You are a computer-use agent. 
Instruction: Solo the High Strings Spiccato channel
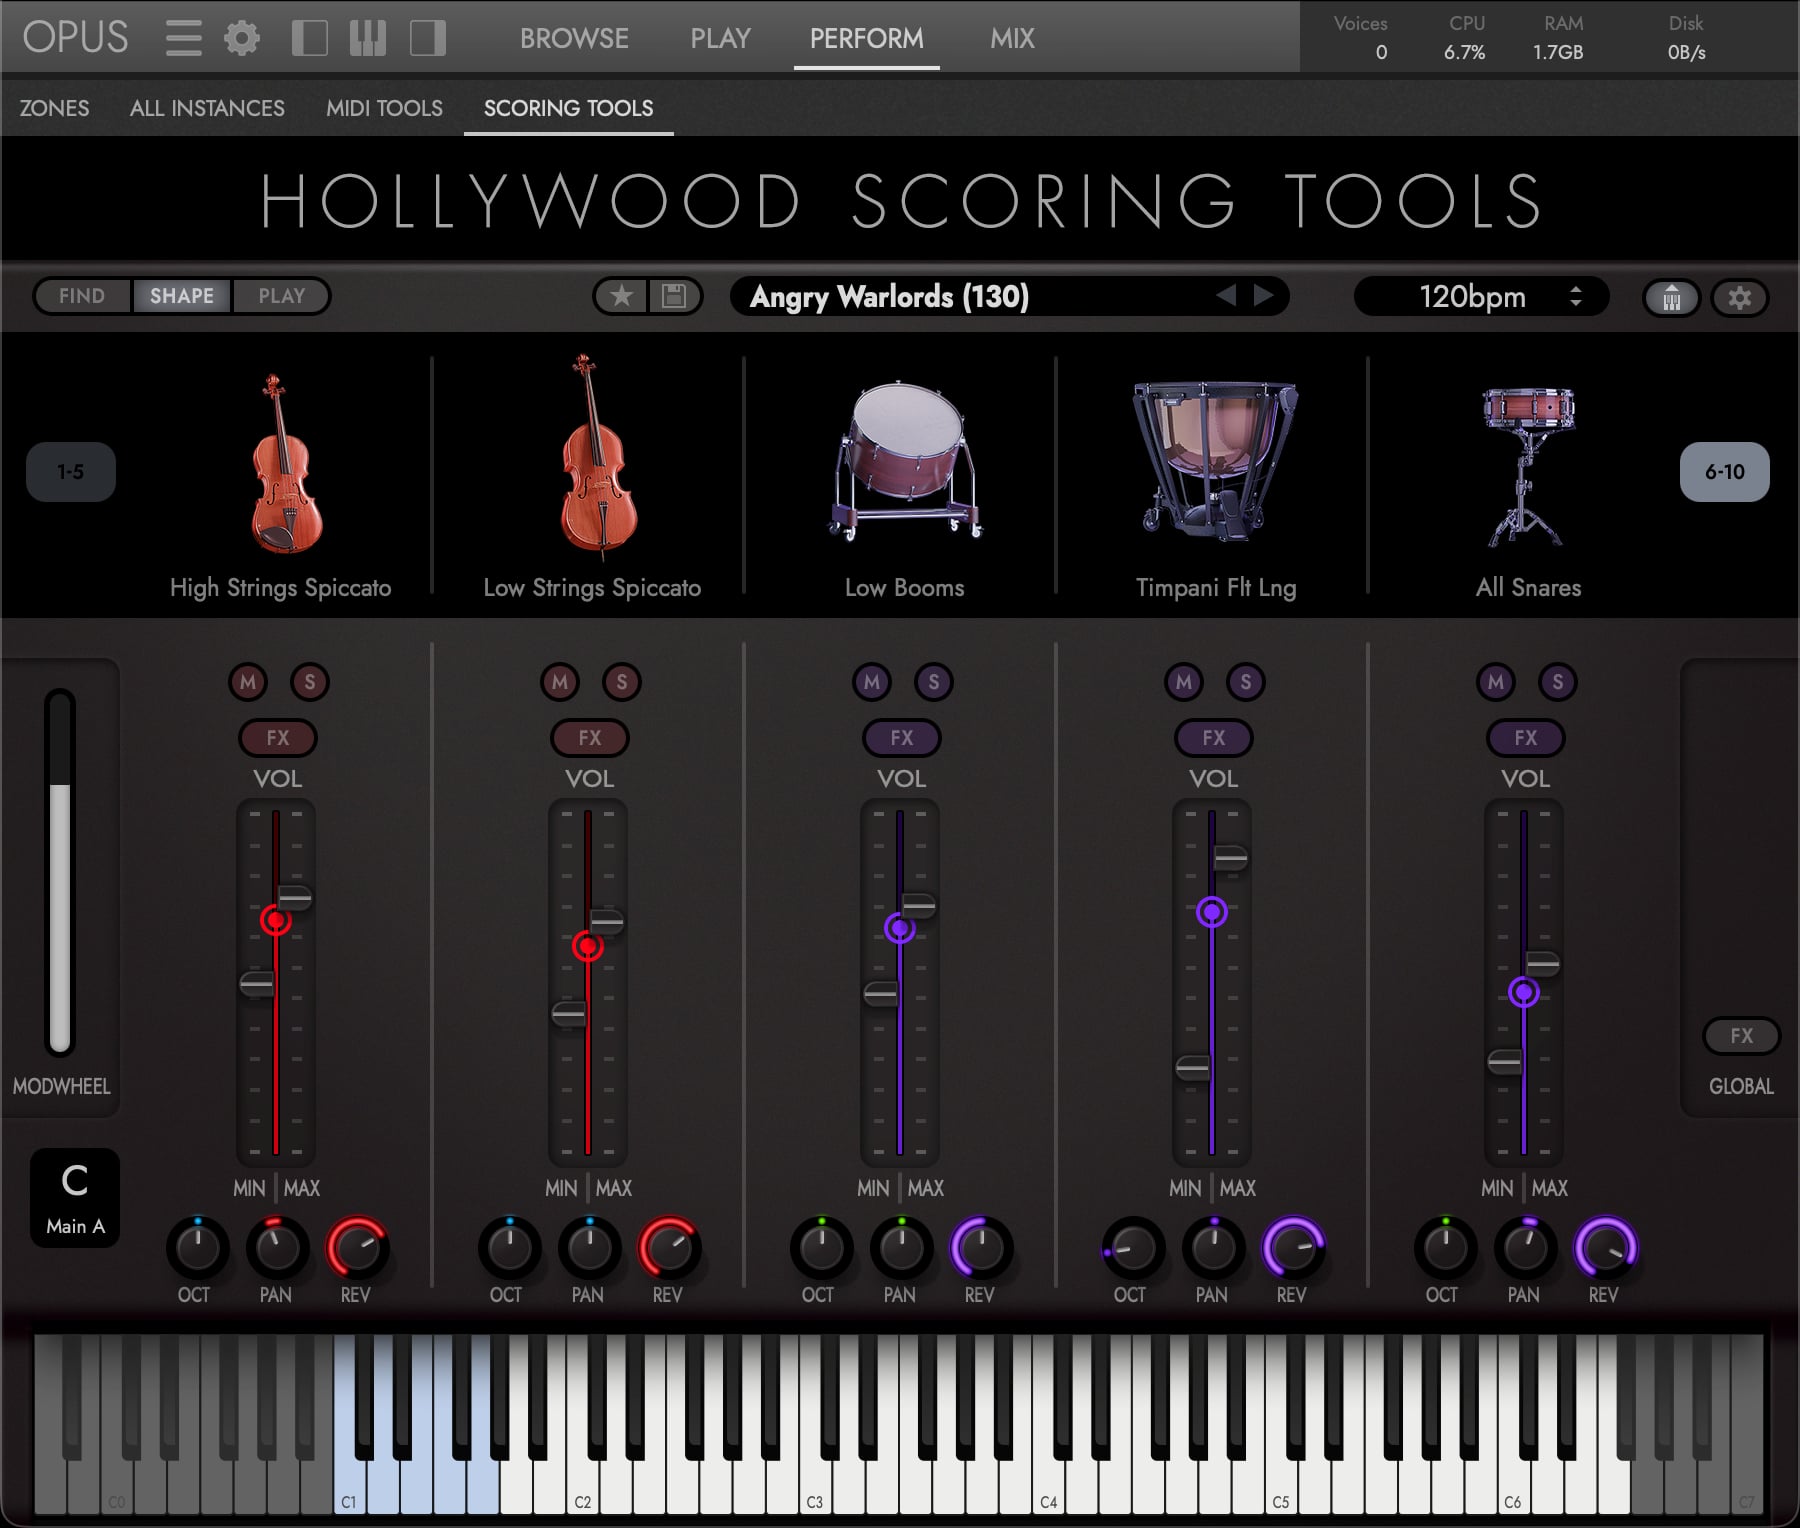pyautogui.click(x=310, y=682)
